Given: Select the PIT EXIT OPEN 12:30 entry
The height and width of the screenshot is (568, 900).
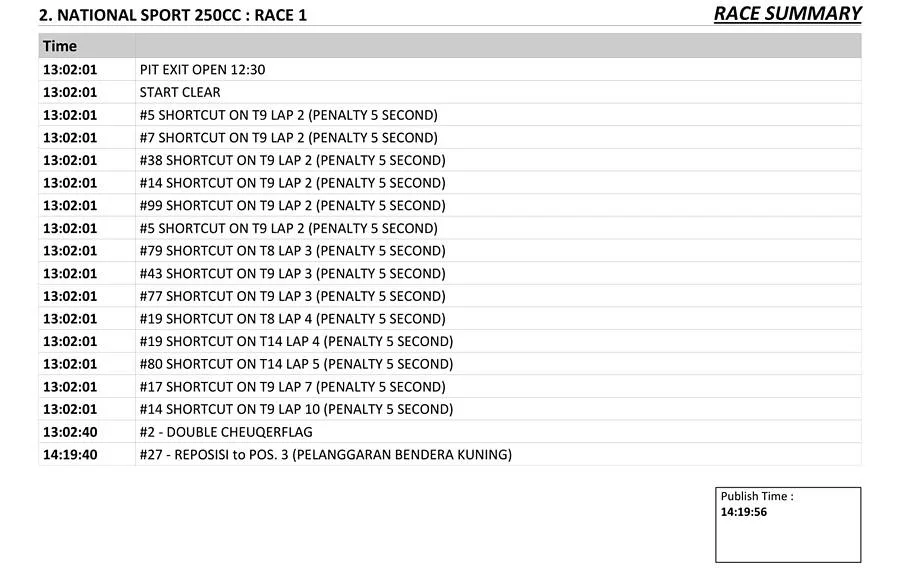Looking at the screenshot, I should click(x=202, y=70).
